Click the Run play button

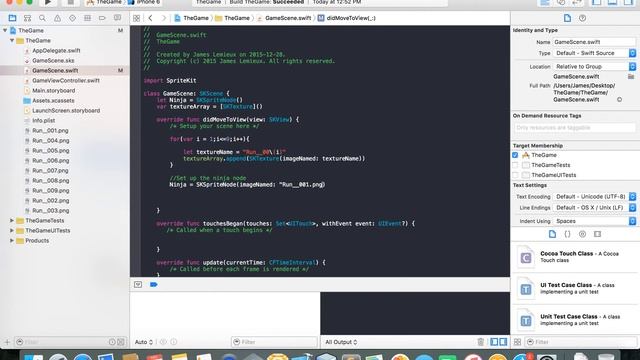click(x=48, y=2)
